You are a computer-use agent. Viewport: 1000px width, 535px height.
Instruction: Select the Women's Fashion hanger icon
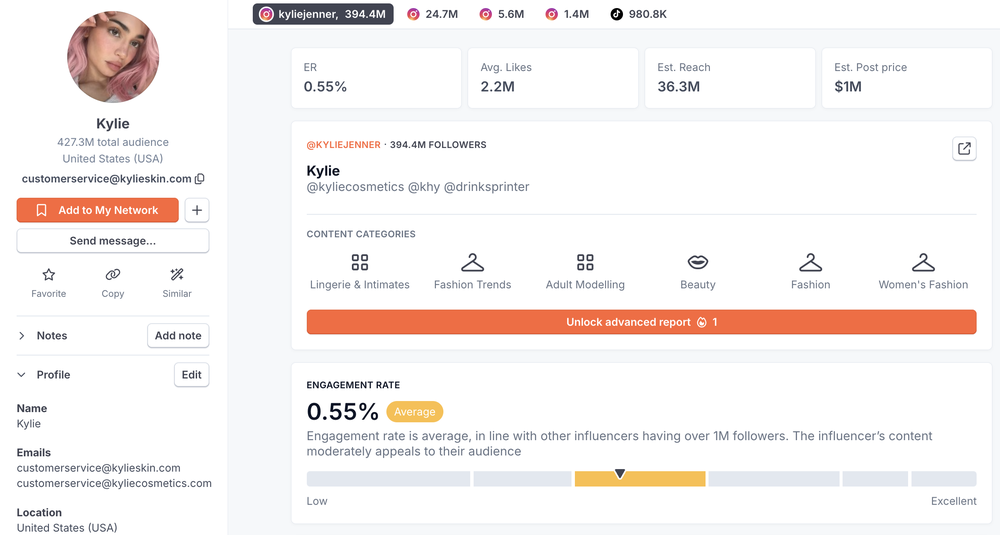point(923,262)
